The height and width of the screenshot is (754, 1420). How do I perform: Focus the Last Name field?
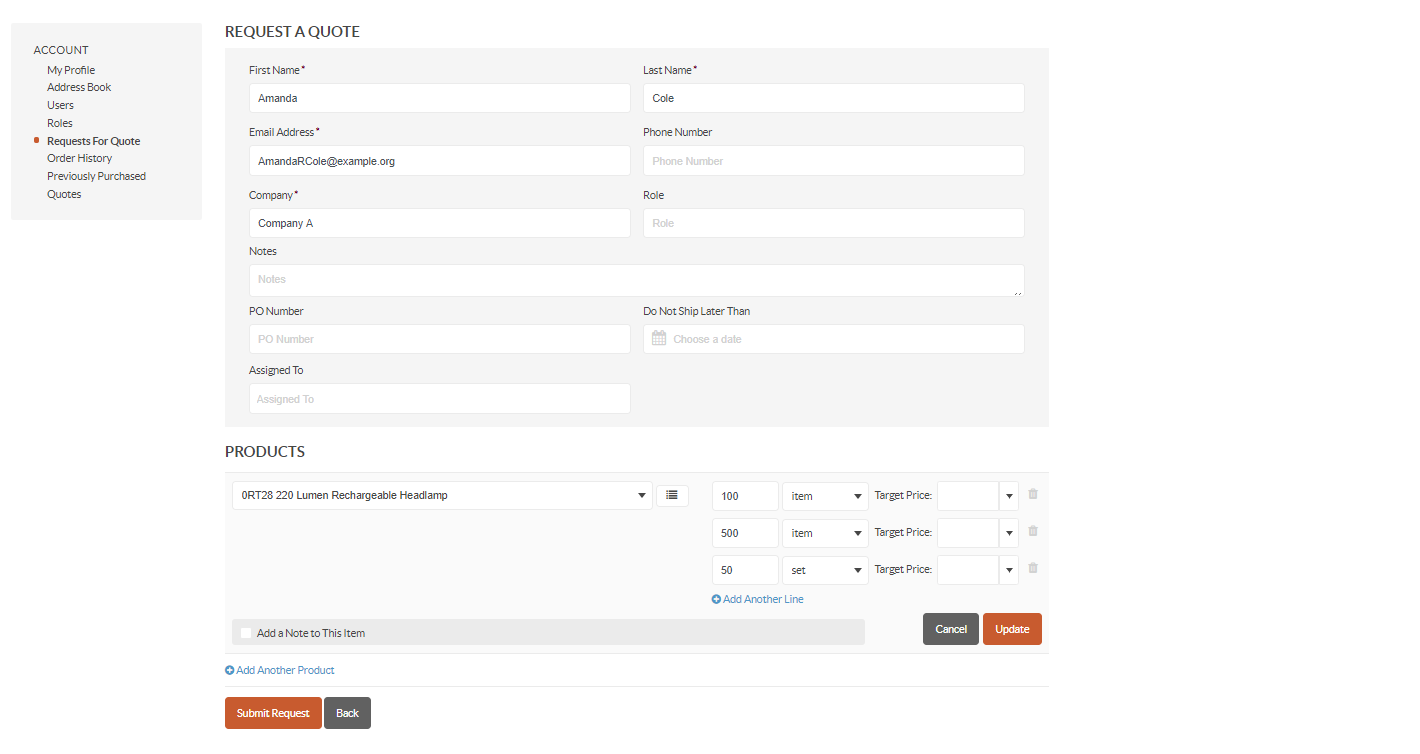point(834,98)
